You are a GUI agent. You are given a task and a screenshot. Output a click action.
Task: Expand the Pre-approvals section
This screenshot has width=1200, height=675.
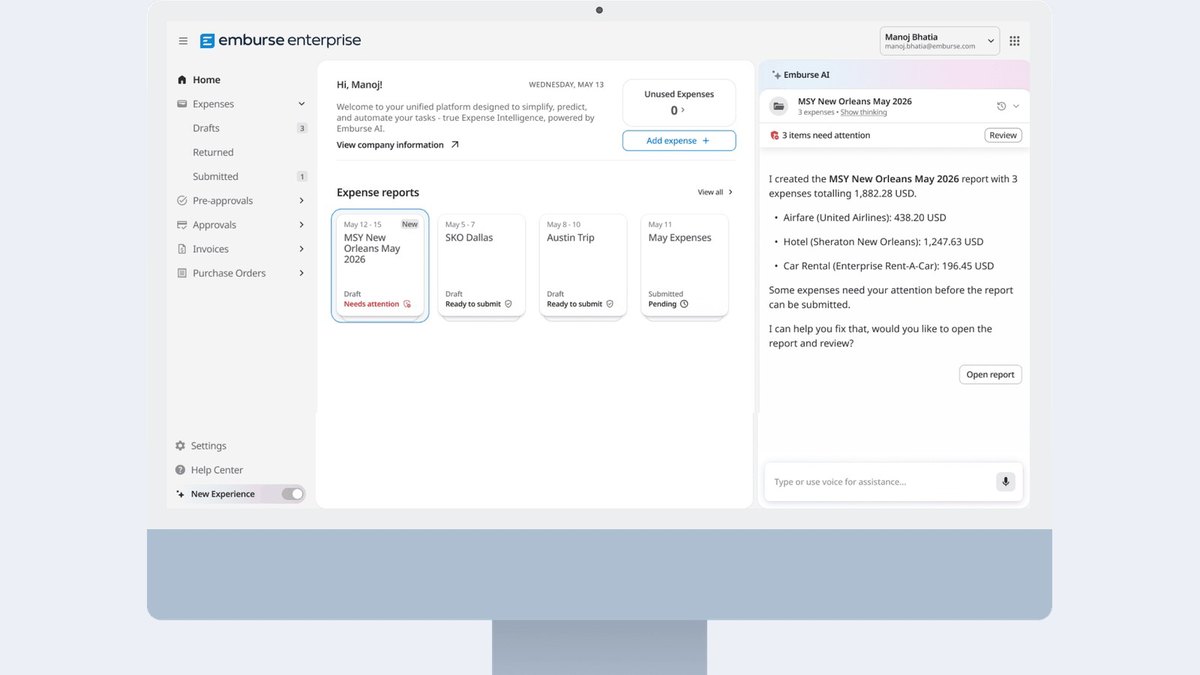(x=301, y=201)
